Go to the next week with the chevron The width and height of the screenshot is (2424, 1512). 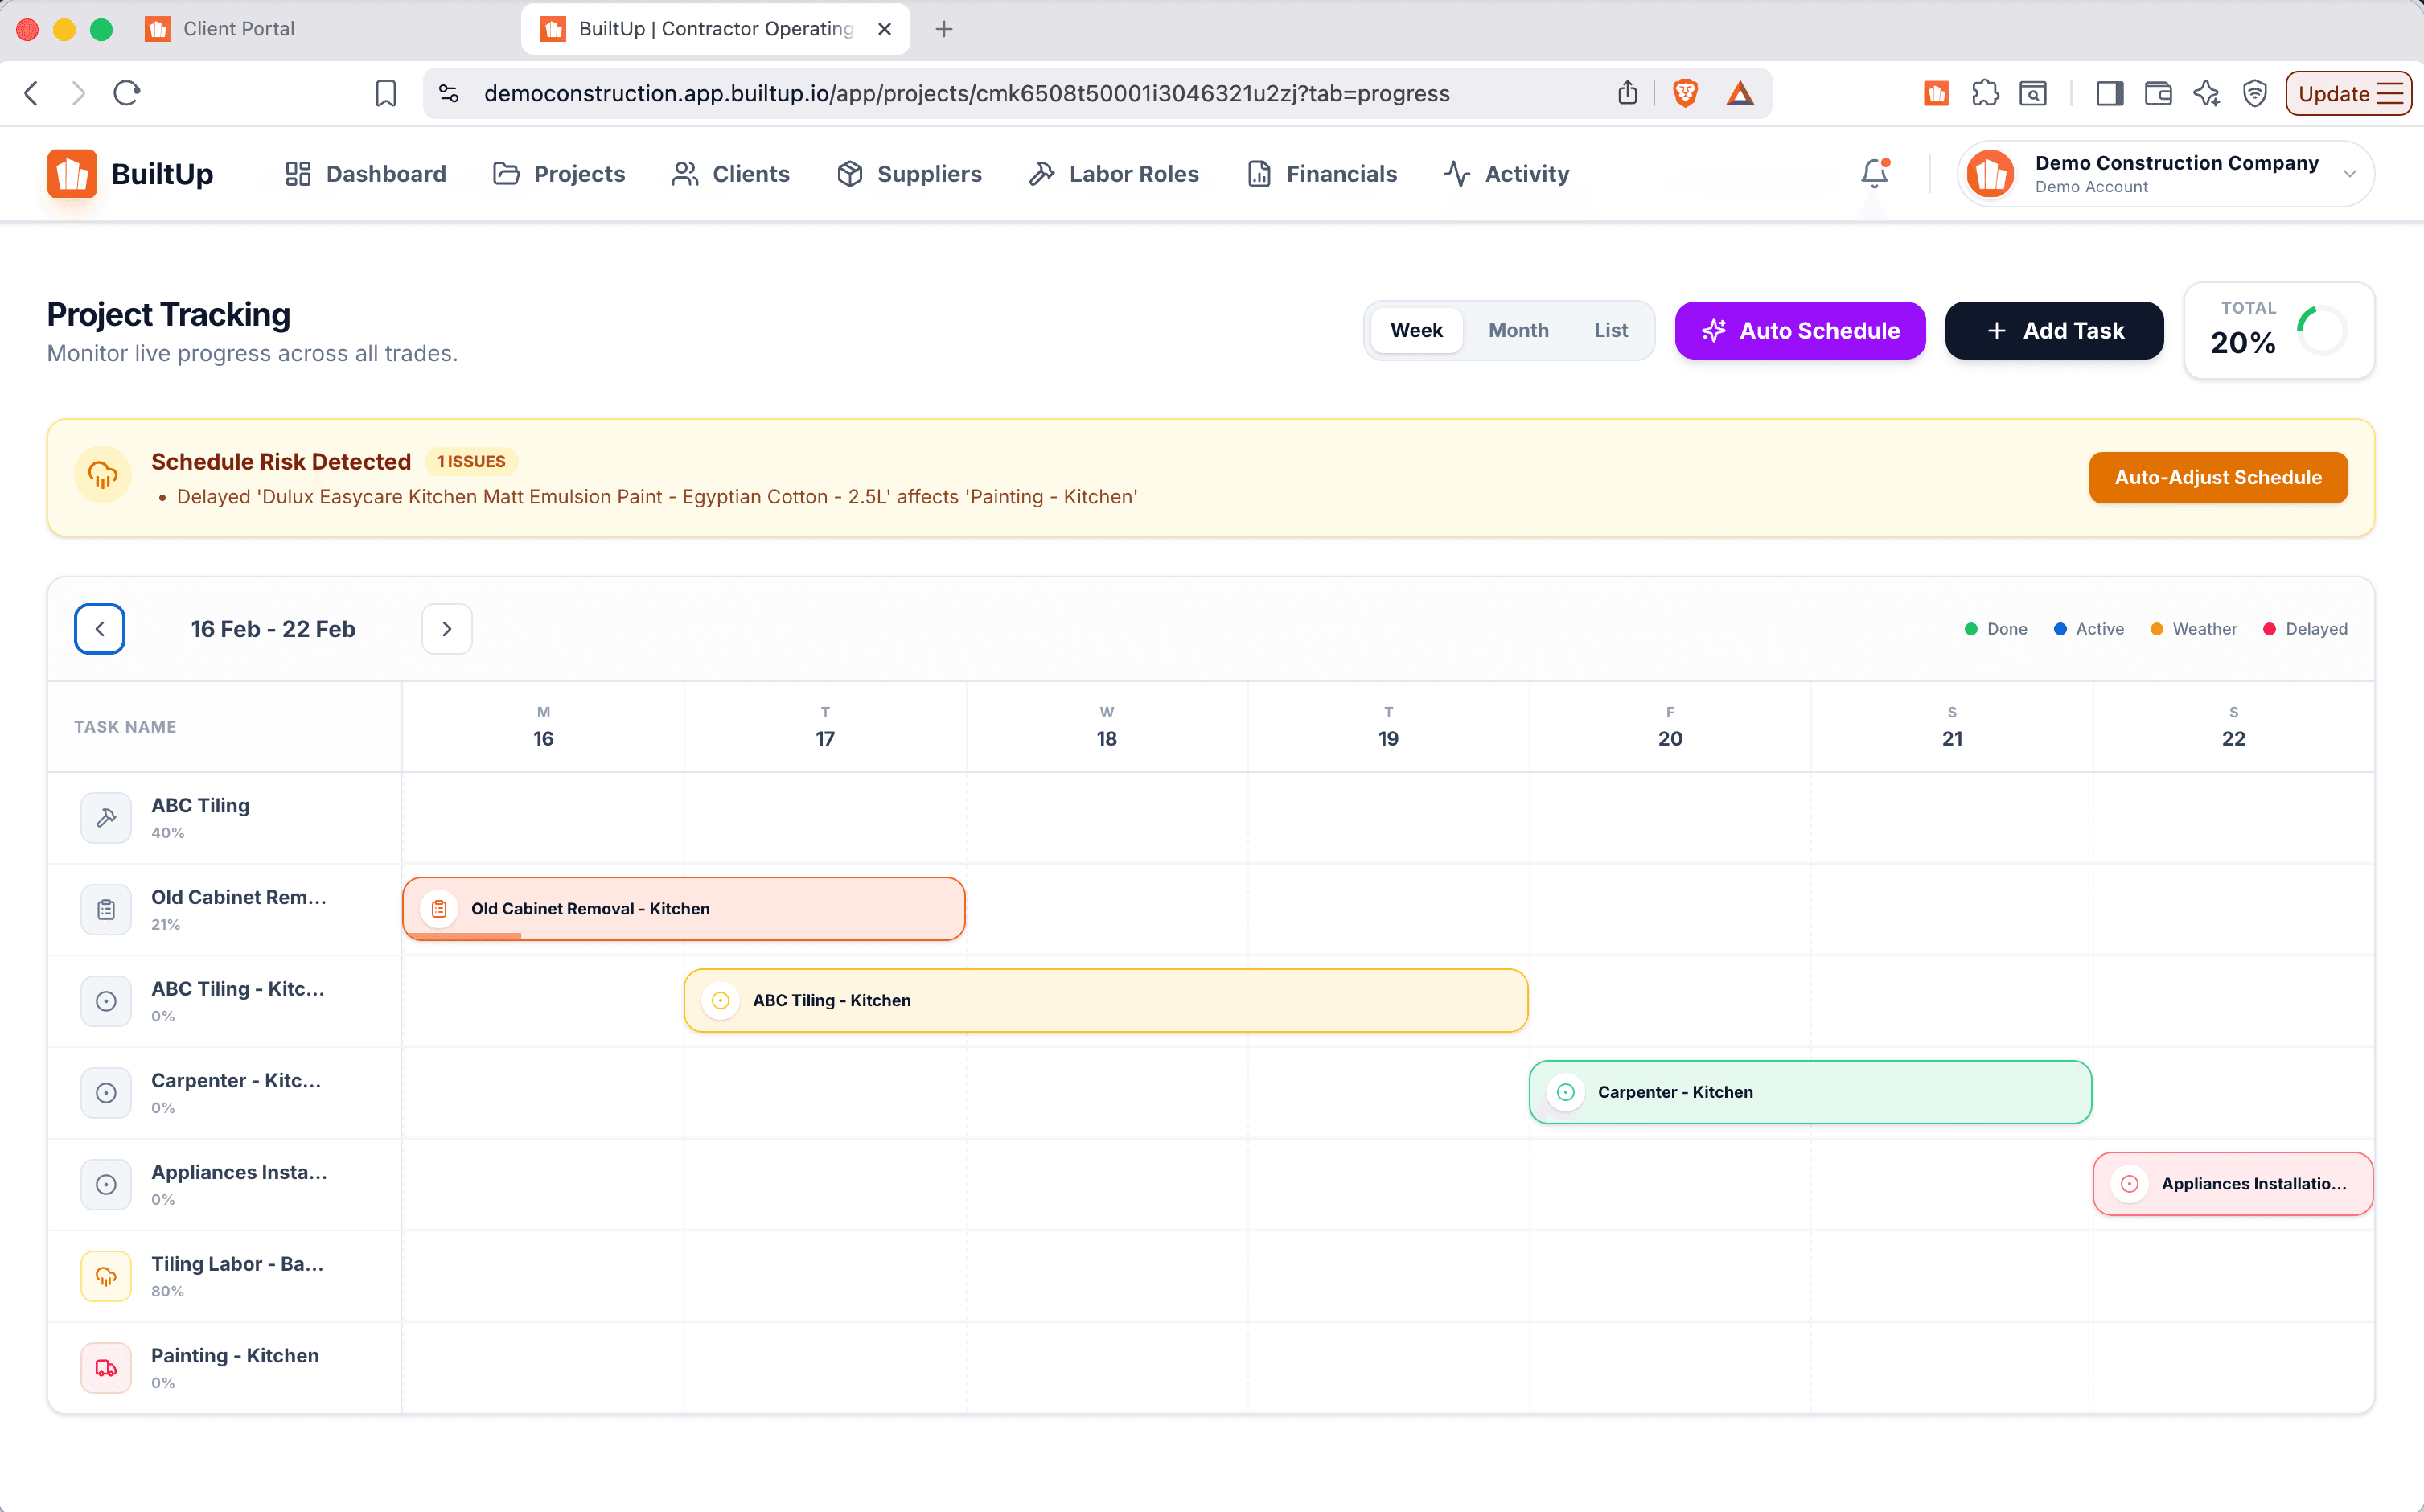click(x=447, y=629)
